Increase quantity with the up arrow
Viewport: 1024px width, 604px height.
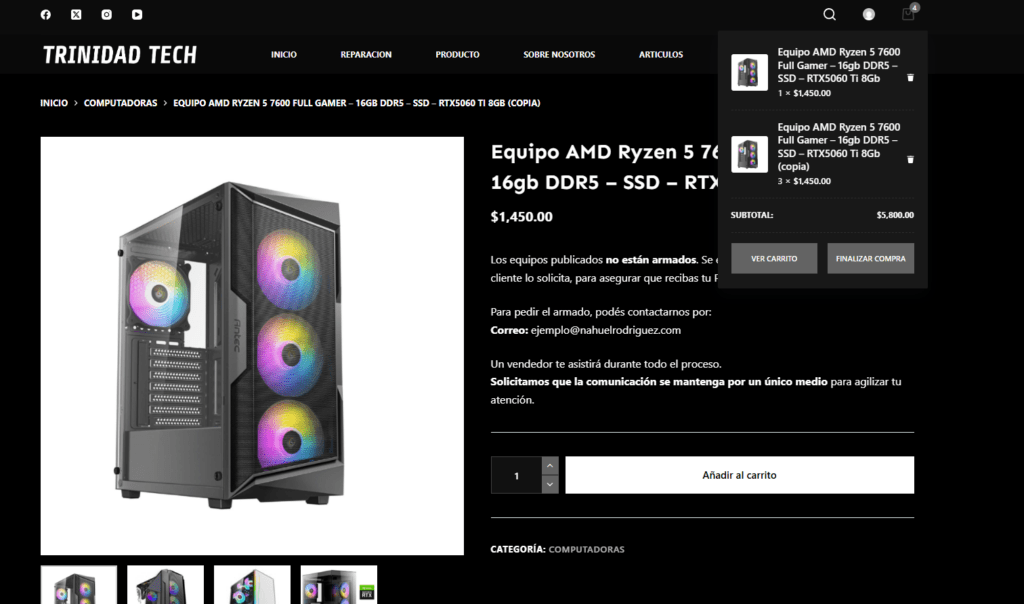pos(550,465)
